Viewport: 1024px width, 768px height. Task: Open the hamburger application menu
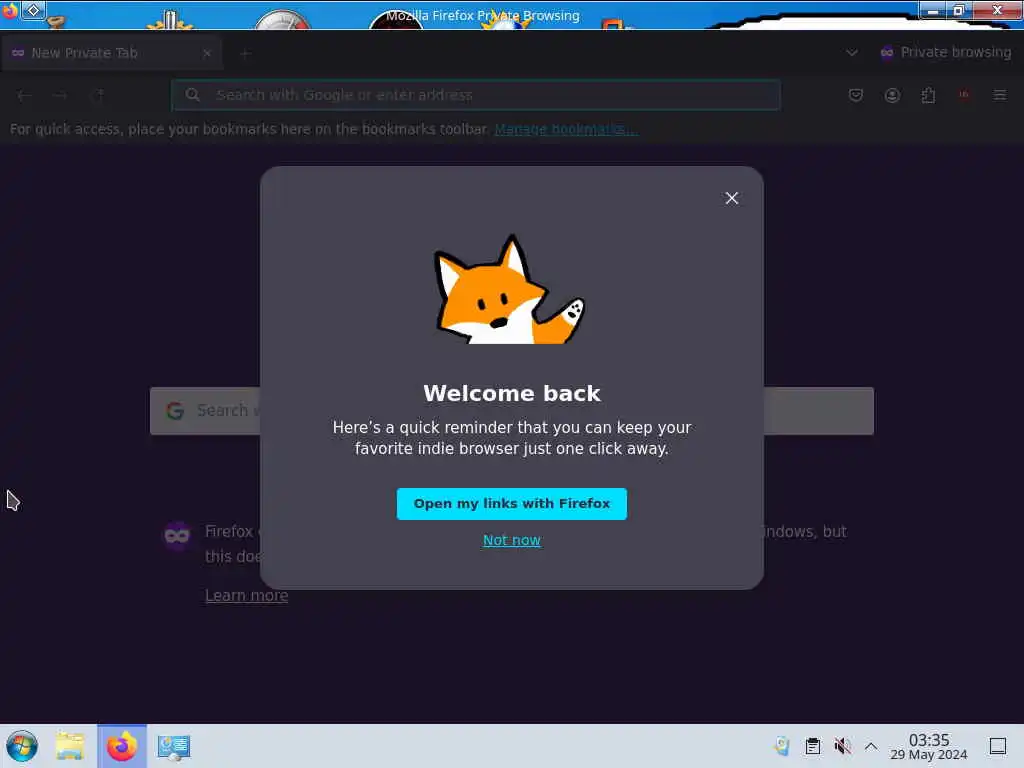click(999, 95)
